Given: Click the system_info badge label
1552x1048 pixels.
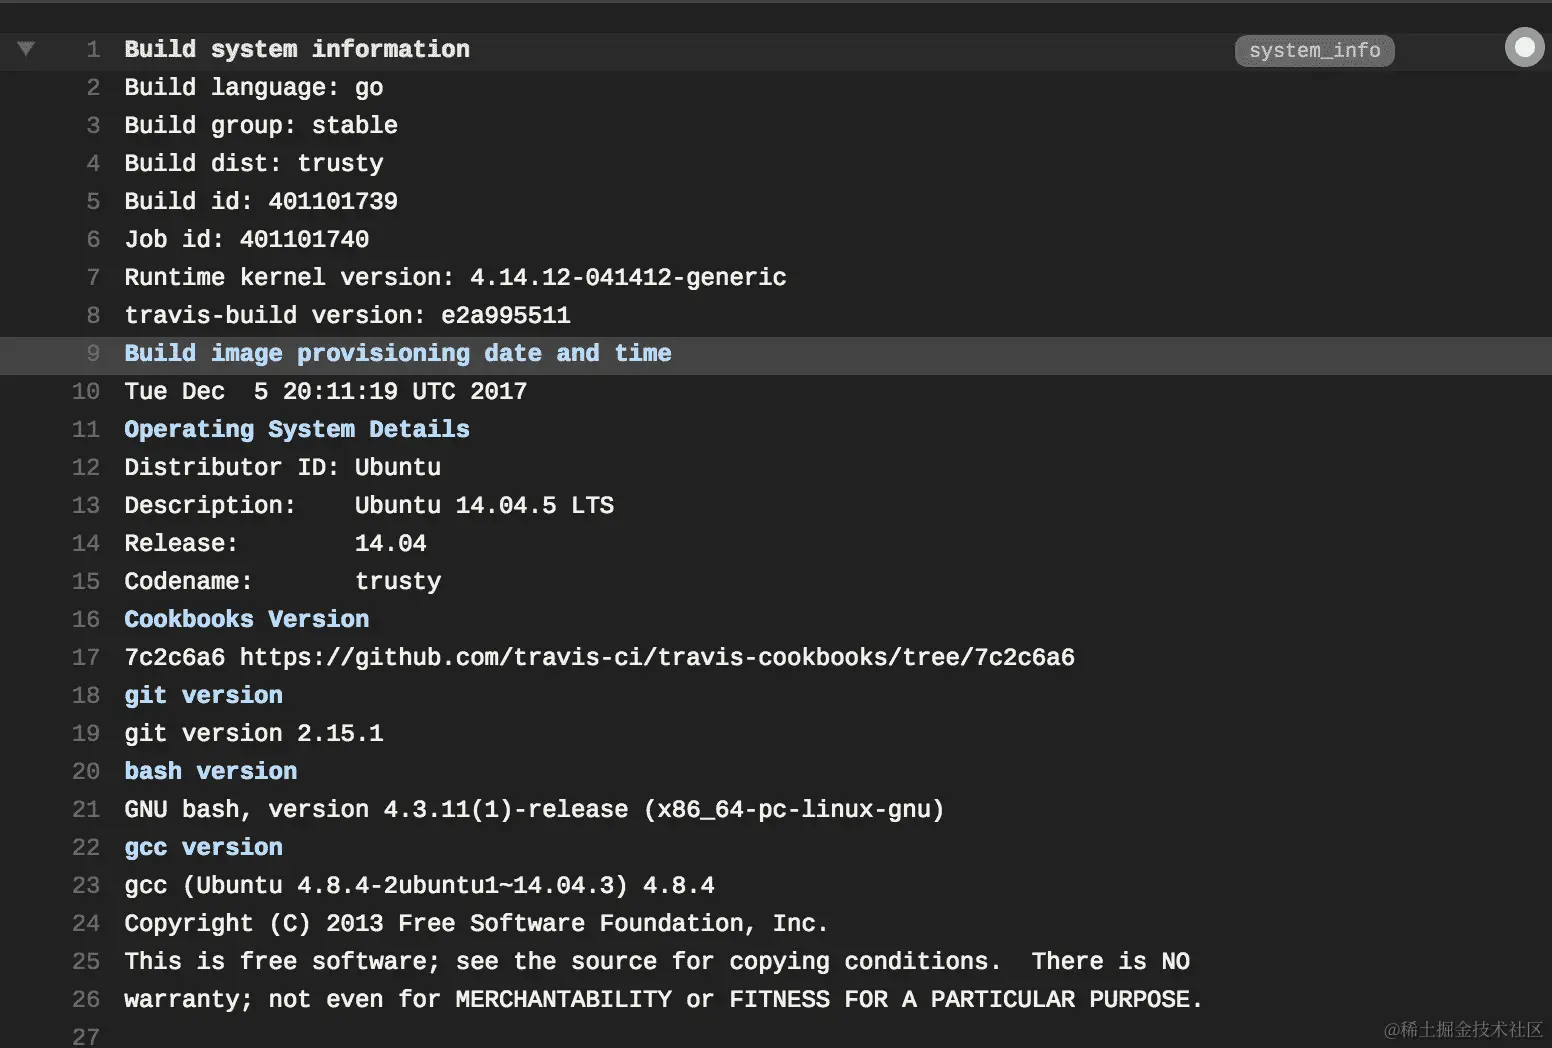Looking at the screenshot, I should point(1314,50).
